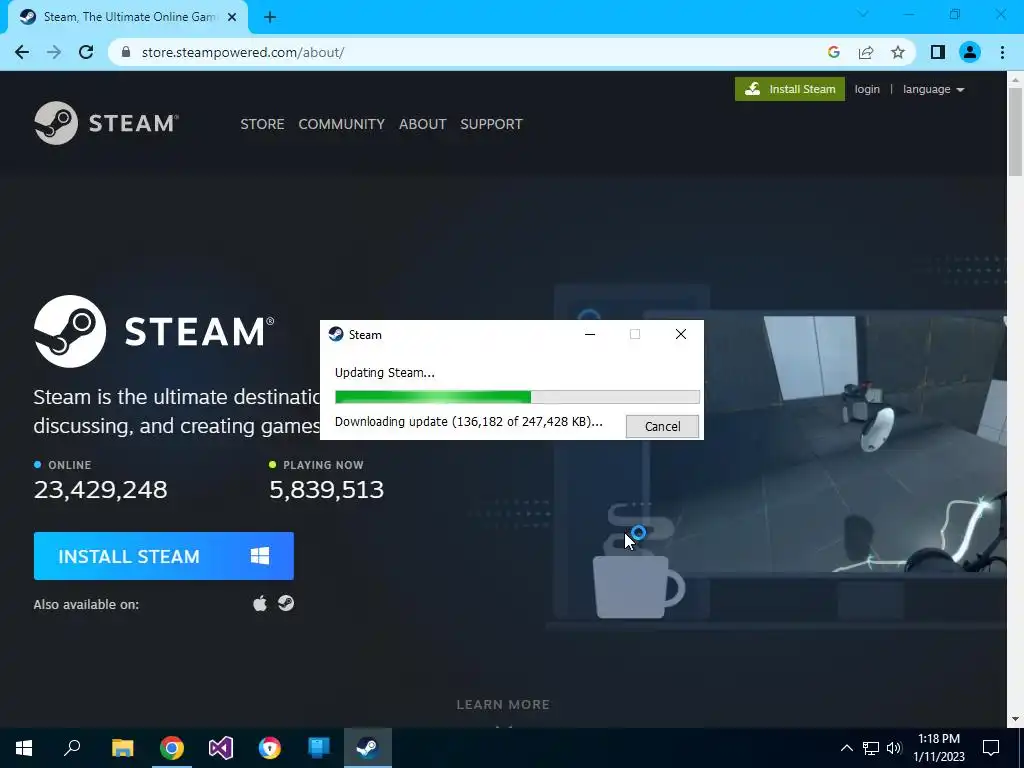
Task: Open the shield browser taskbar icon
Action: [x=270, y=748]
